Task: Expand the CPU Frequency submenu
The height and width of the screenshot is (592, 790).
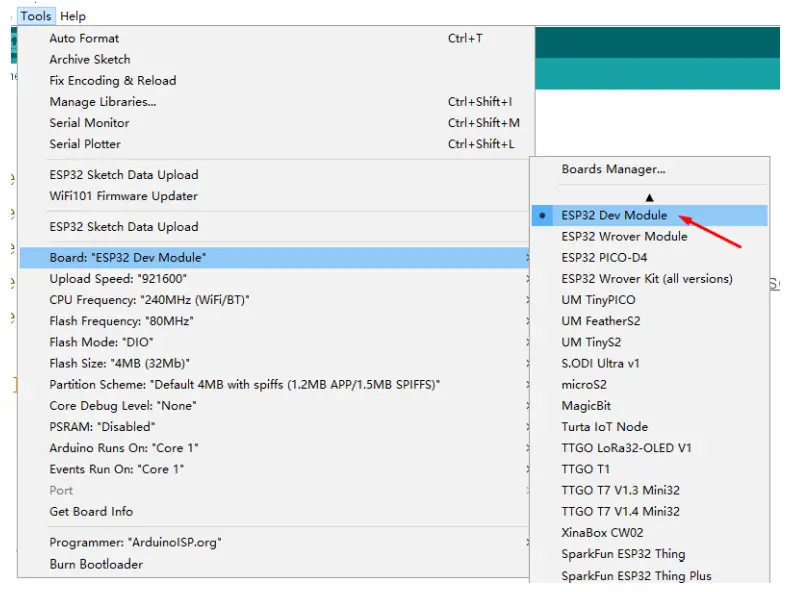Action: tap(149, 300)
